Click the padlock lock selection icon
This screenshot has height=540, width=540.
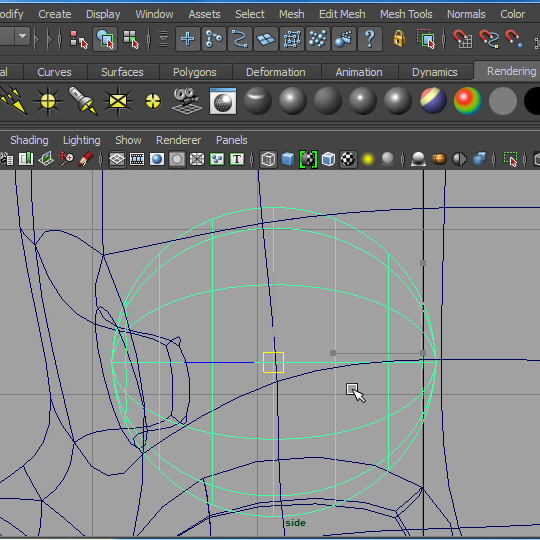[x=399, y=39]
